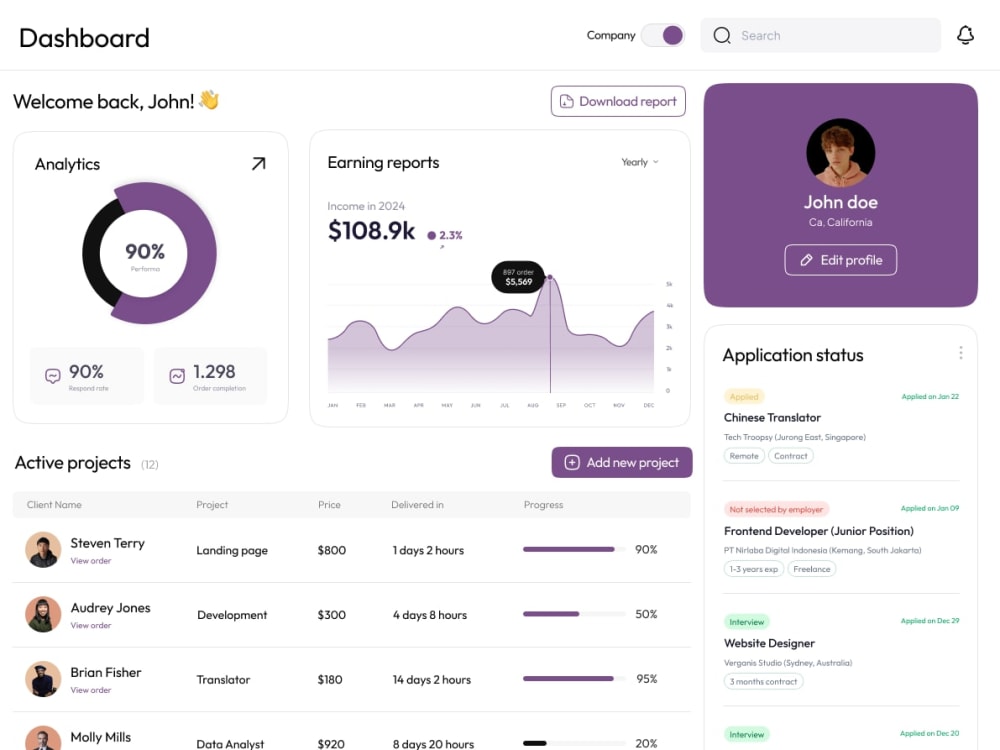Click the Landing page project cell

coord(232,550)
